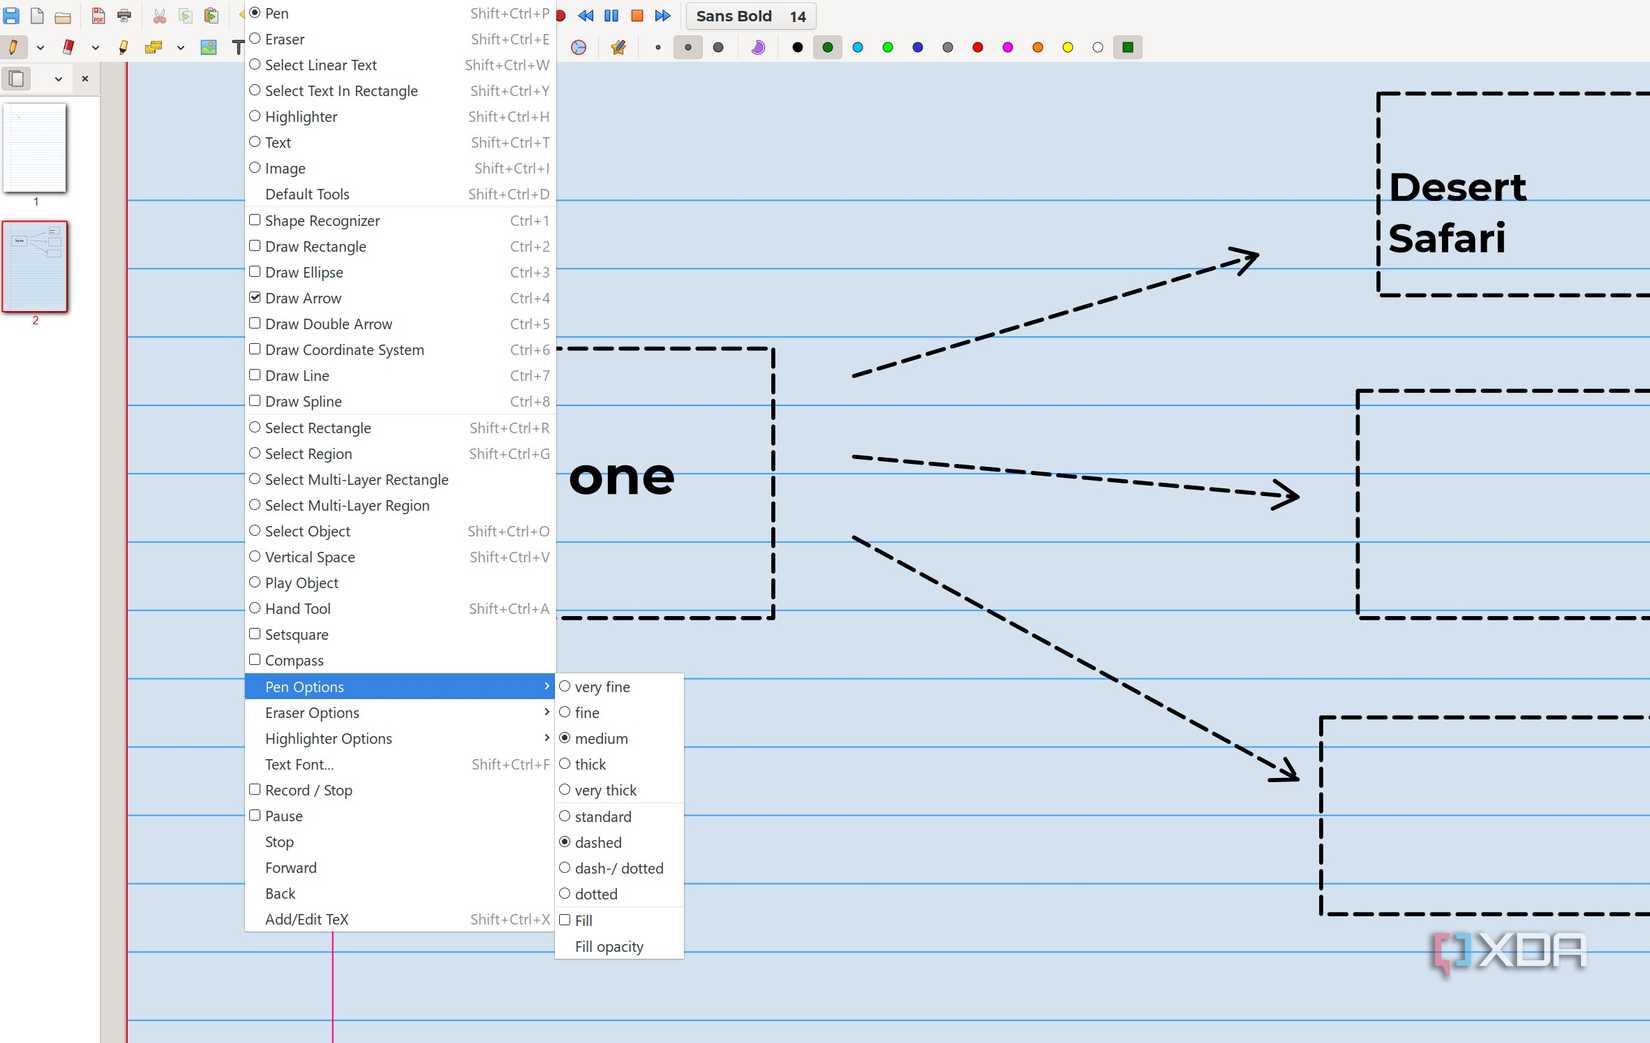Open a file with the folder icon
1650x1043 pixels.
[x=61, y=16]
